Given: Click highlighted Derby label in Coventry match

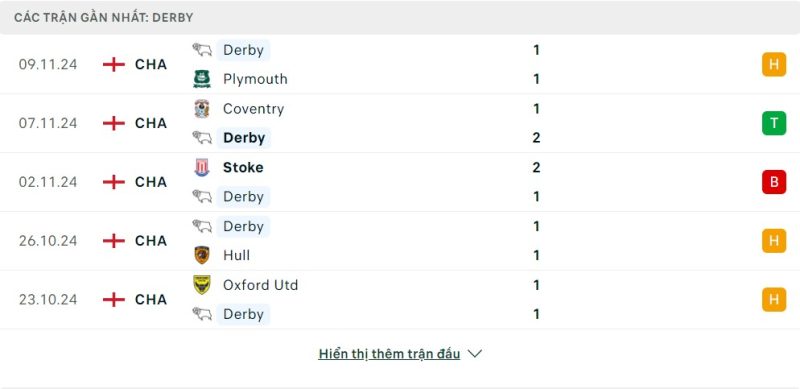Looking at the screenshot, I should point(244,138).
